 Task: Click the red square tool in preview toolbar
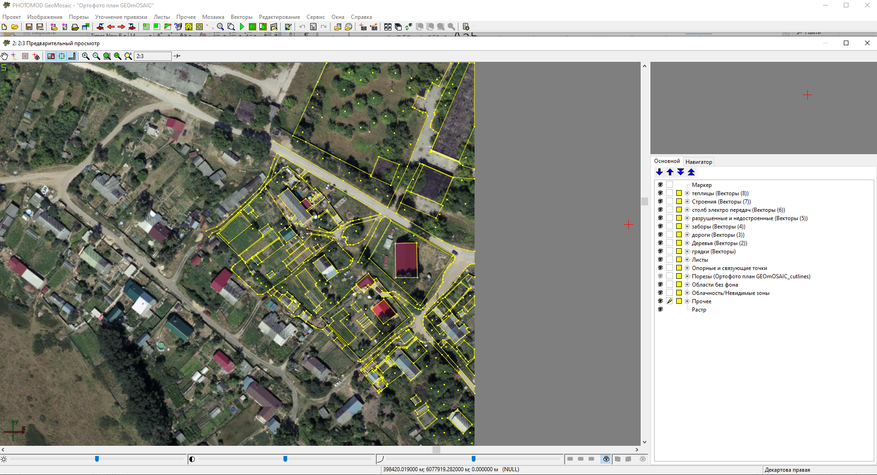(x=25, y=56)
